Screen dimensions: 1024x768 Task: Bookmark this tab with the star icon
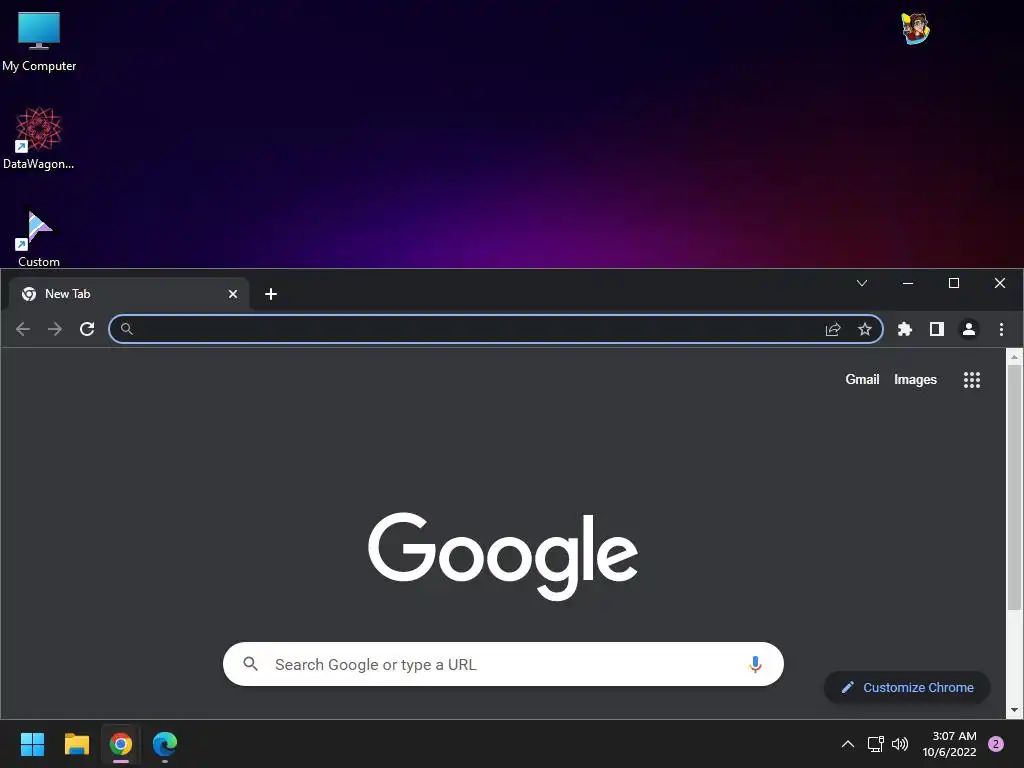tap(865, 329)
